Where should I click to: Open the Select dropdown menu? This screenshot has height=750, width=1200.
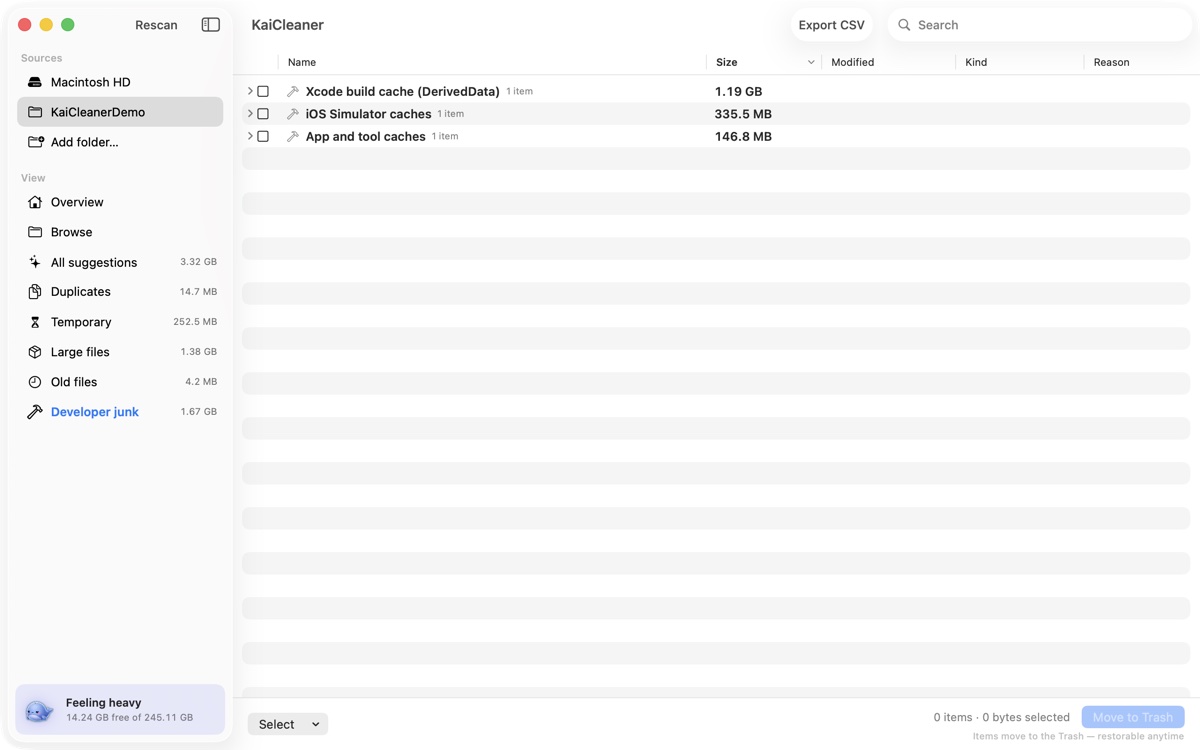pos(288,724)
